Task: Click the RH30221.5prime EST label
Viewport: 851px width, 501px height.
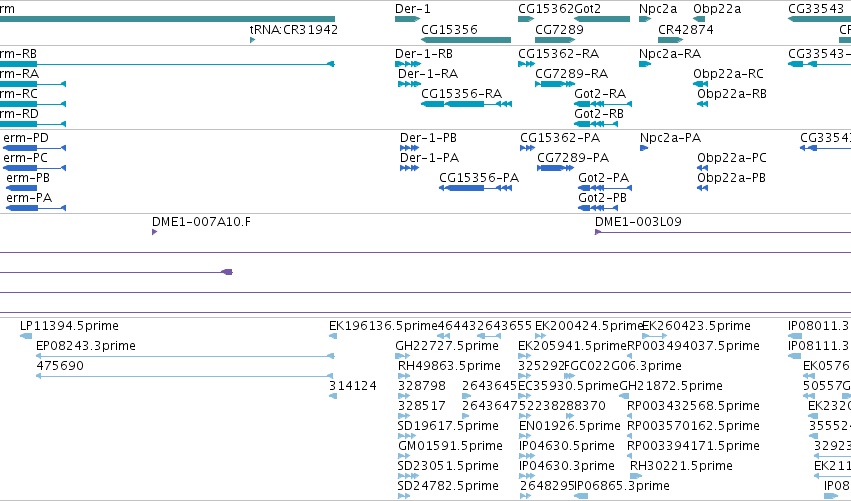Action: pyautogui.click(x=681, y=466)
